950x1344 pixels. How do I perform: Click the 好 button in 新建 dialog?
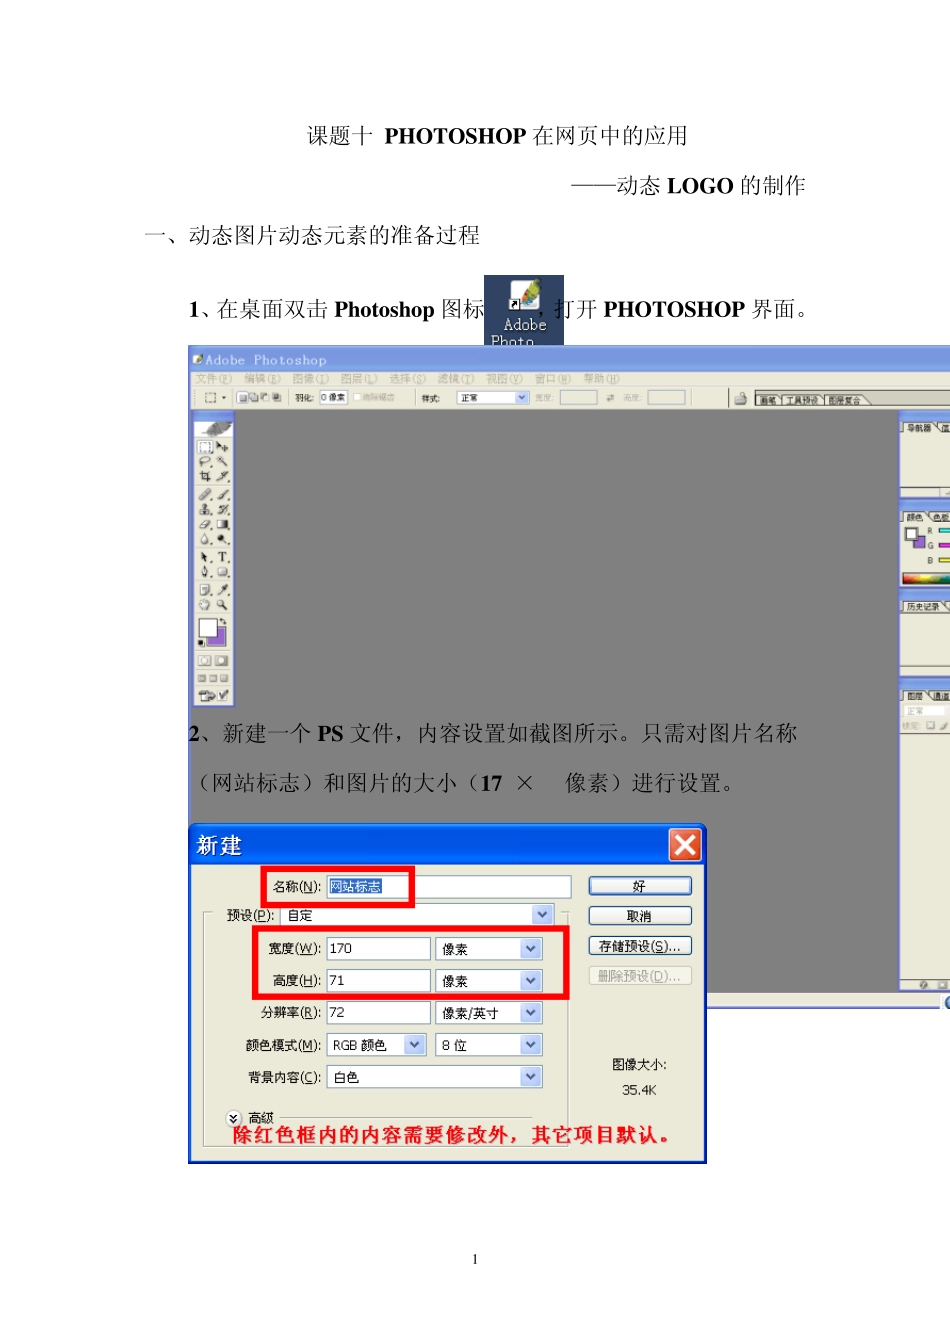tap(639, 886)
